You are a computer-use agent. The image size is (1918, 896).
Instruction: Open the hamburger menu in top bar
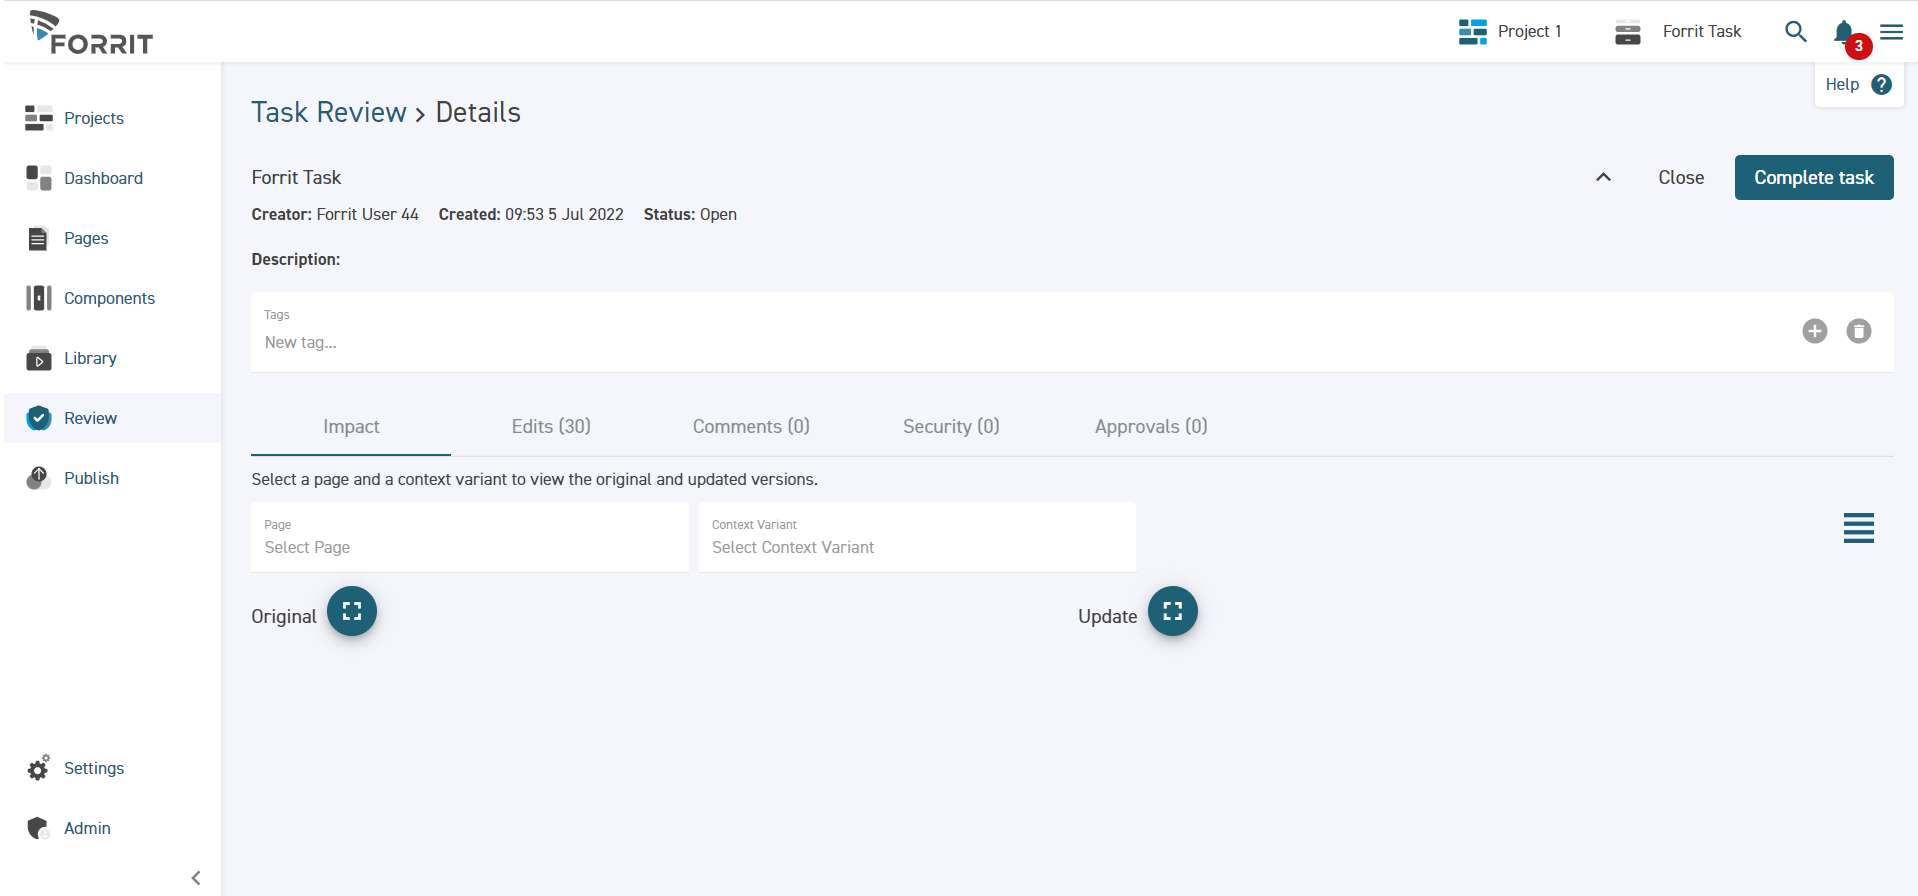click(1891, 32)
